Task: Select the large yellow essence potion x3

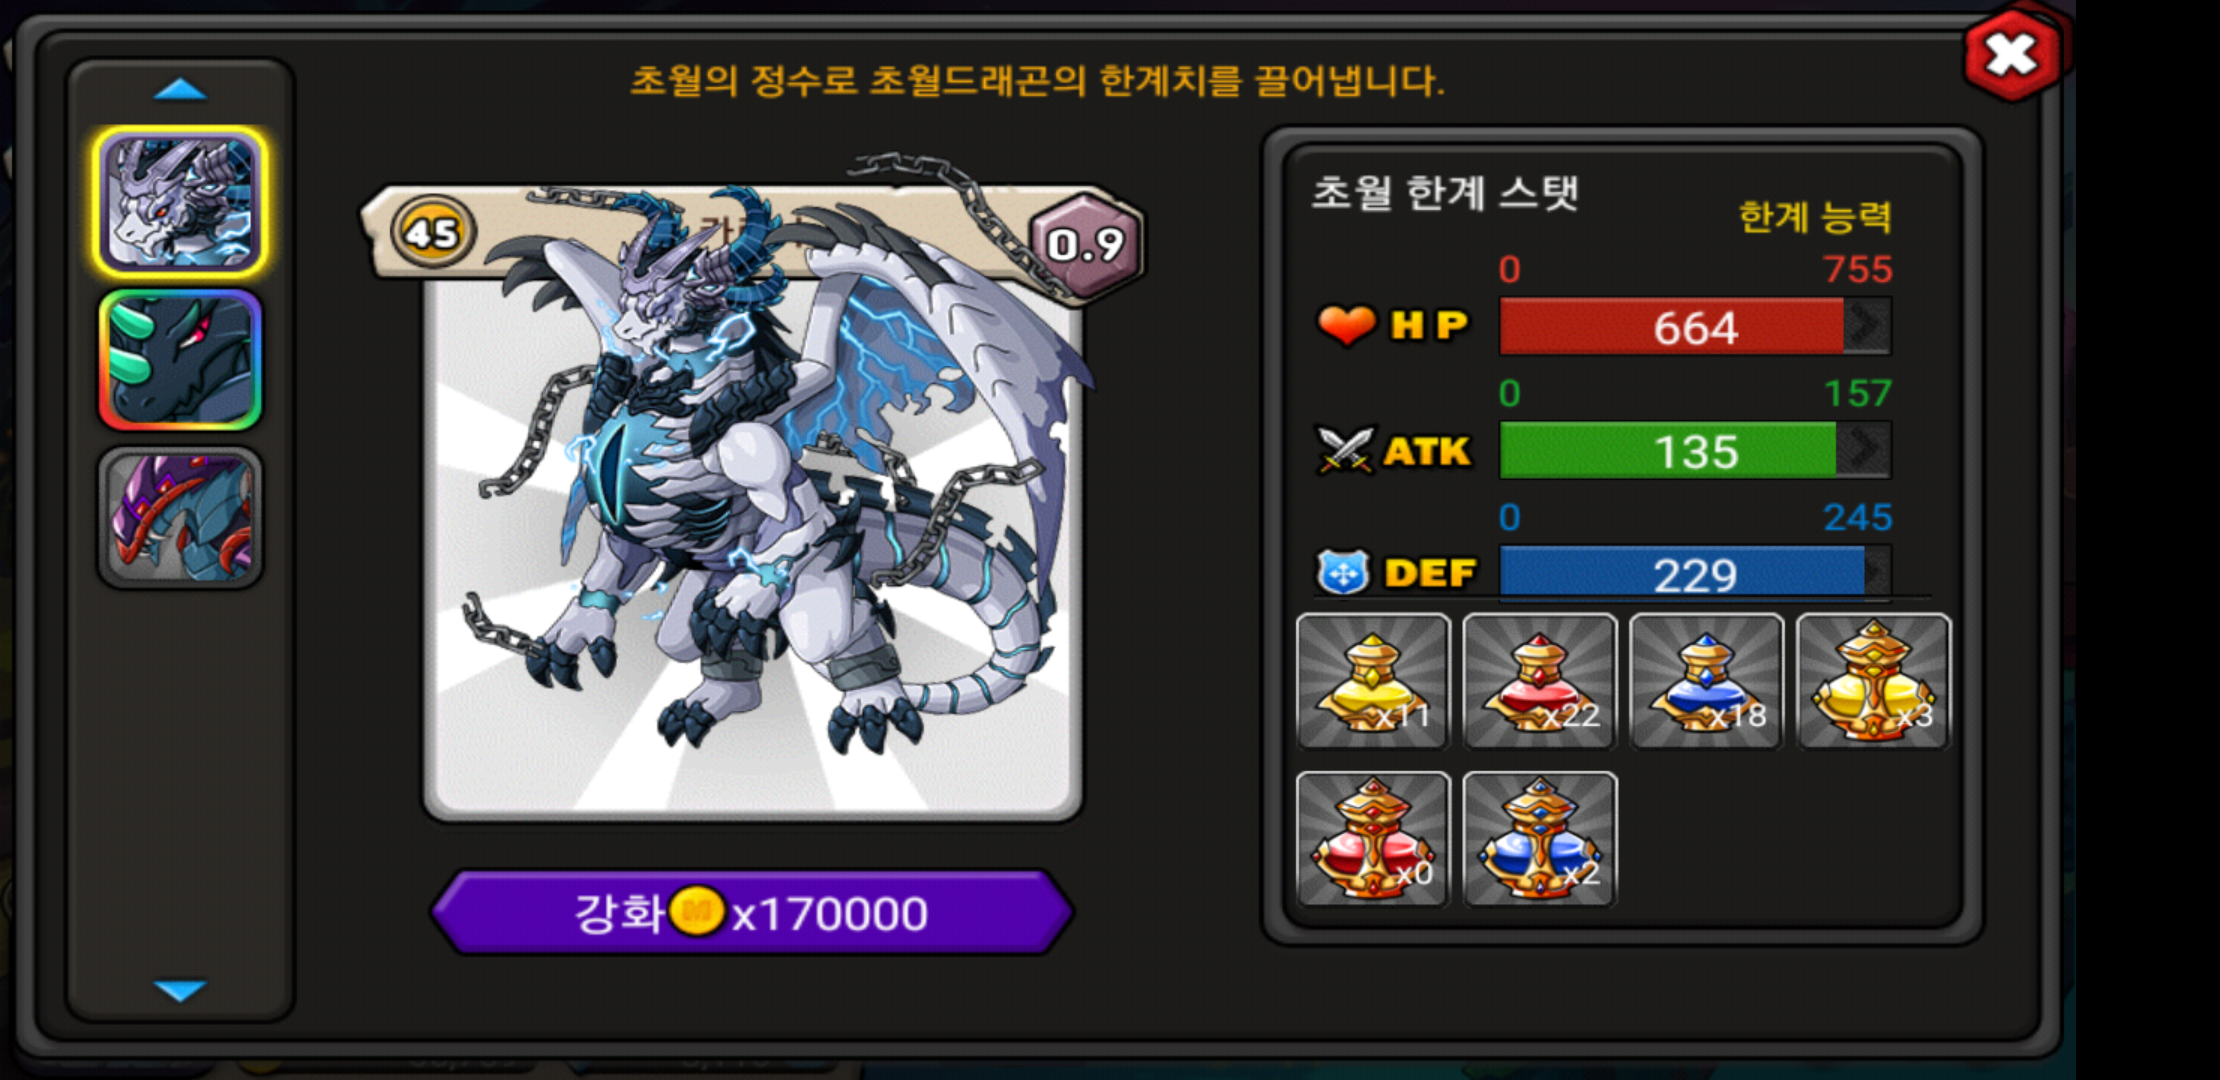Action: [1874, 681]
